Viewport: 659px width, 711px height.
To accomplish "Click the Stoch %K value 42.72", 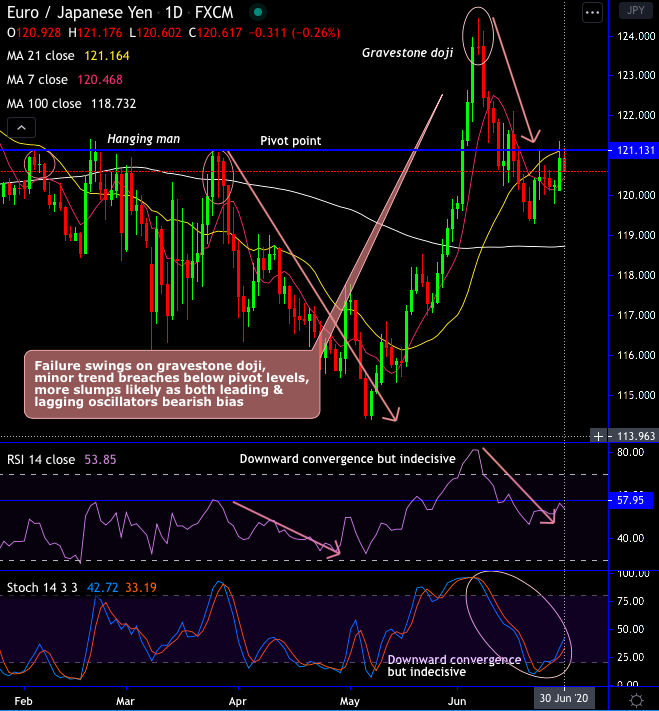I will tap(103, 588).
